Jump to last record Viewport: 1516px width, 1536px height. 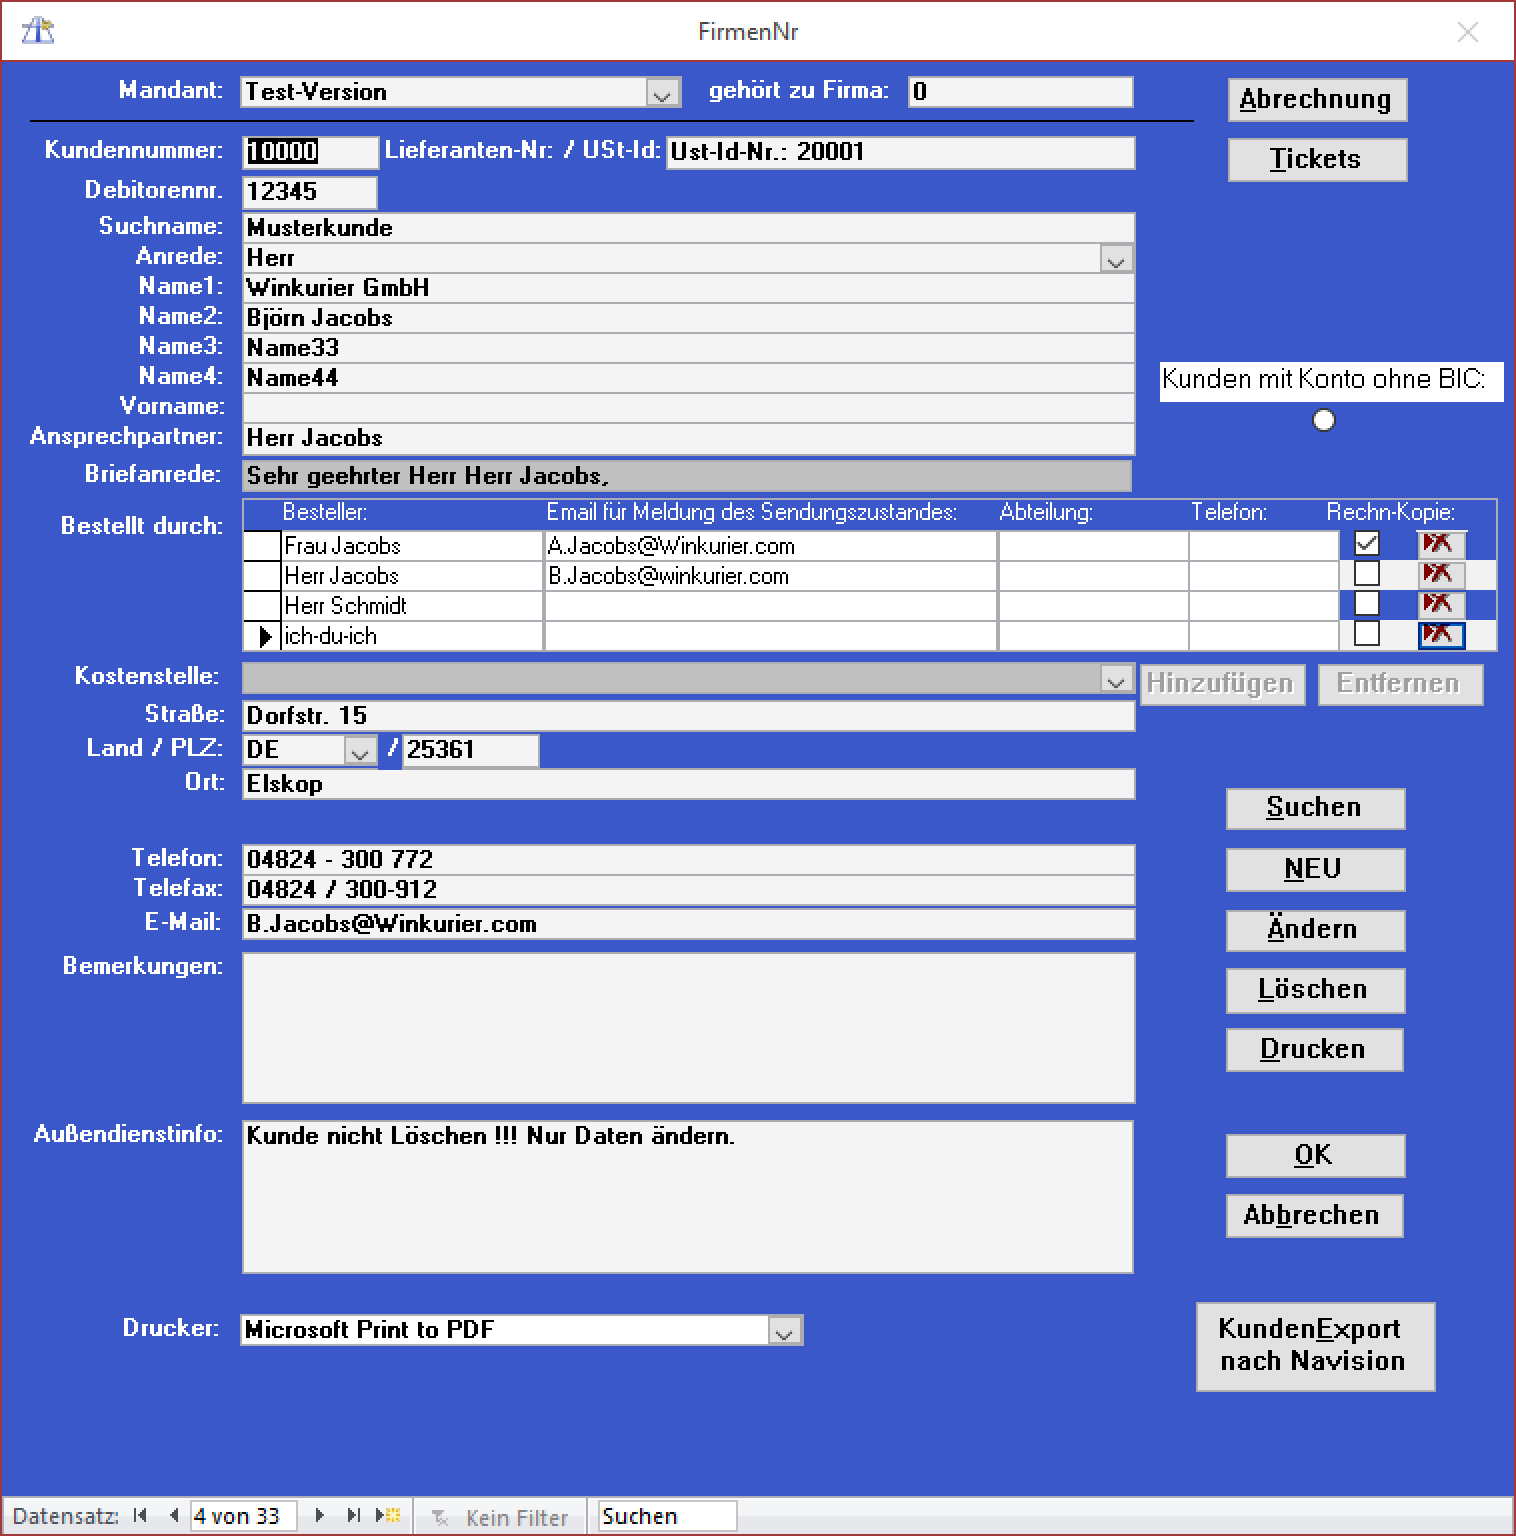(353, 1516)
